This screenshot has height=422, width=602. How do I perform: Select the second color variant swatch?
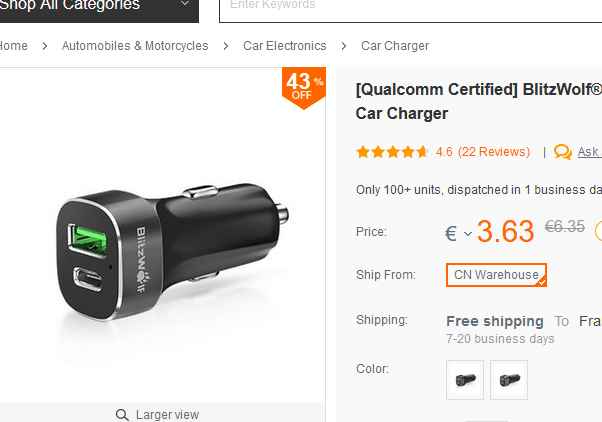click(x=509, y=380)
